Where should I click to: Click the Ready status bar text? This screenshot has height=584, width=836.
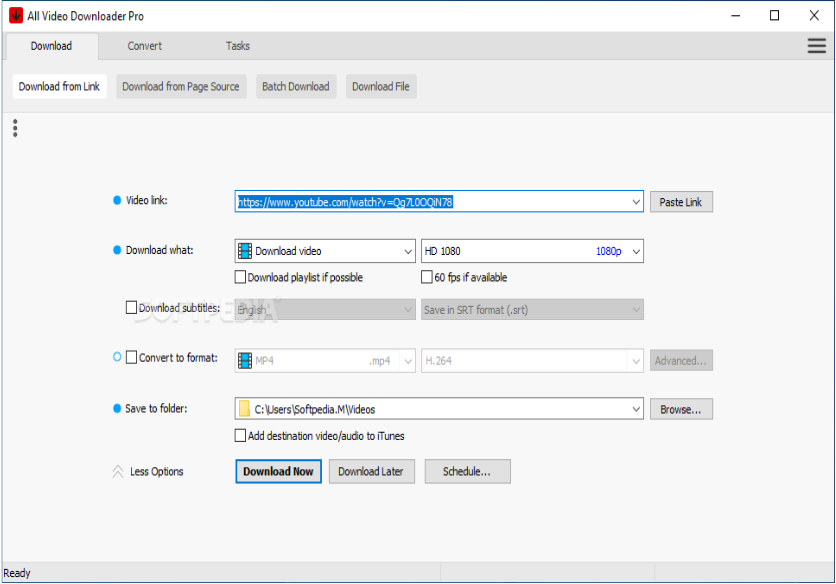click(17, 573)
